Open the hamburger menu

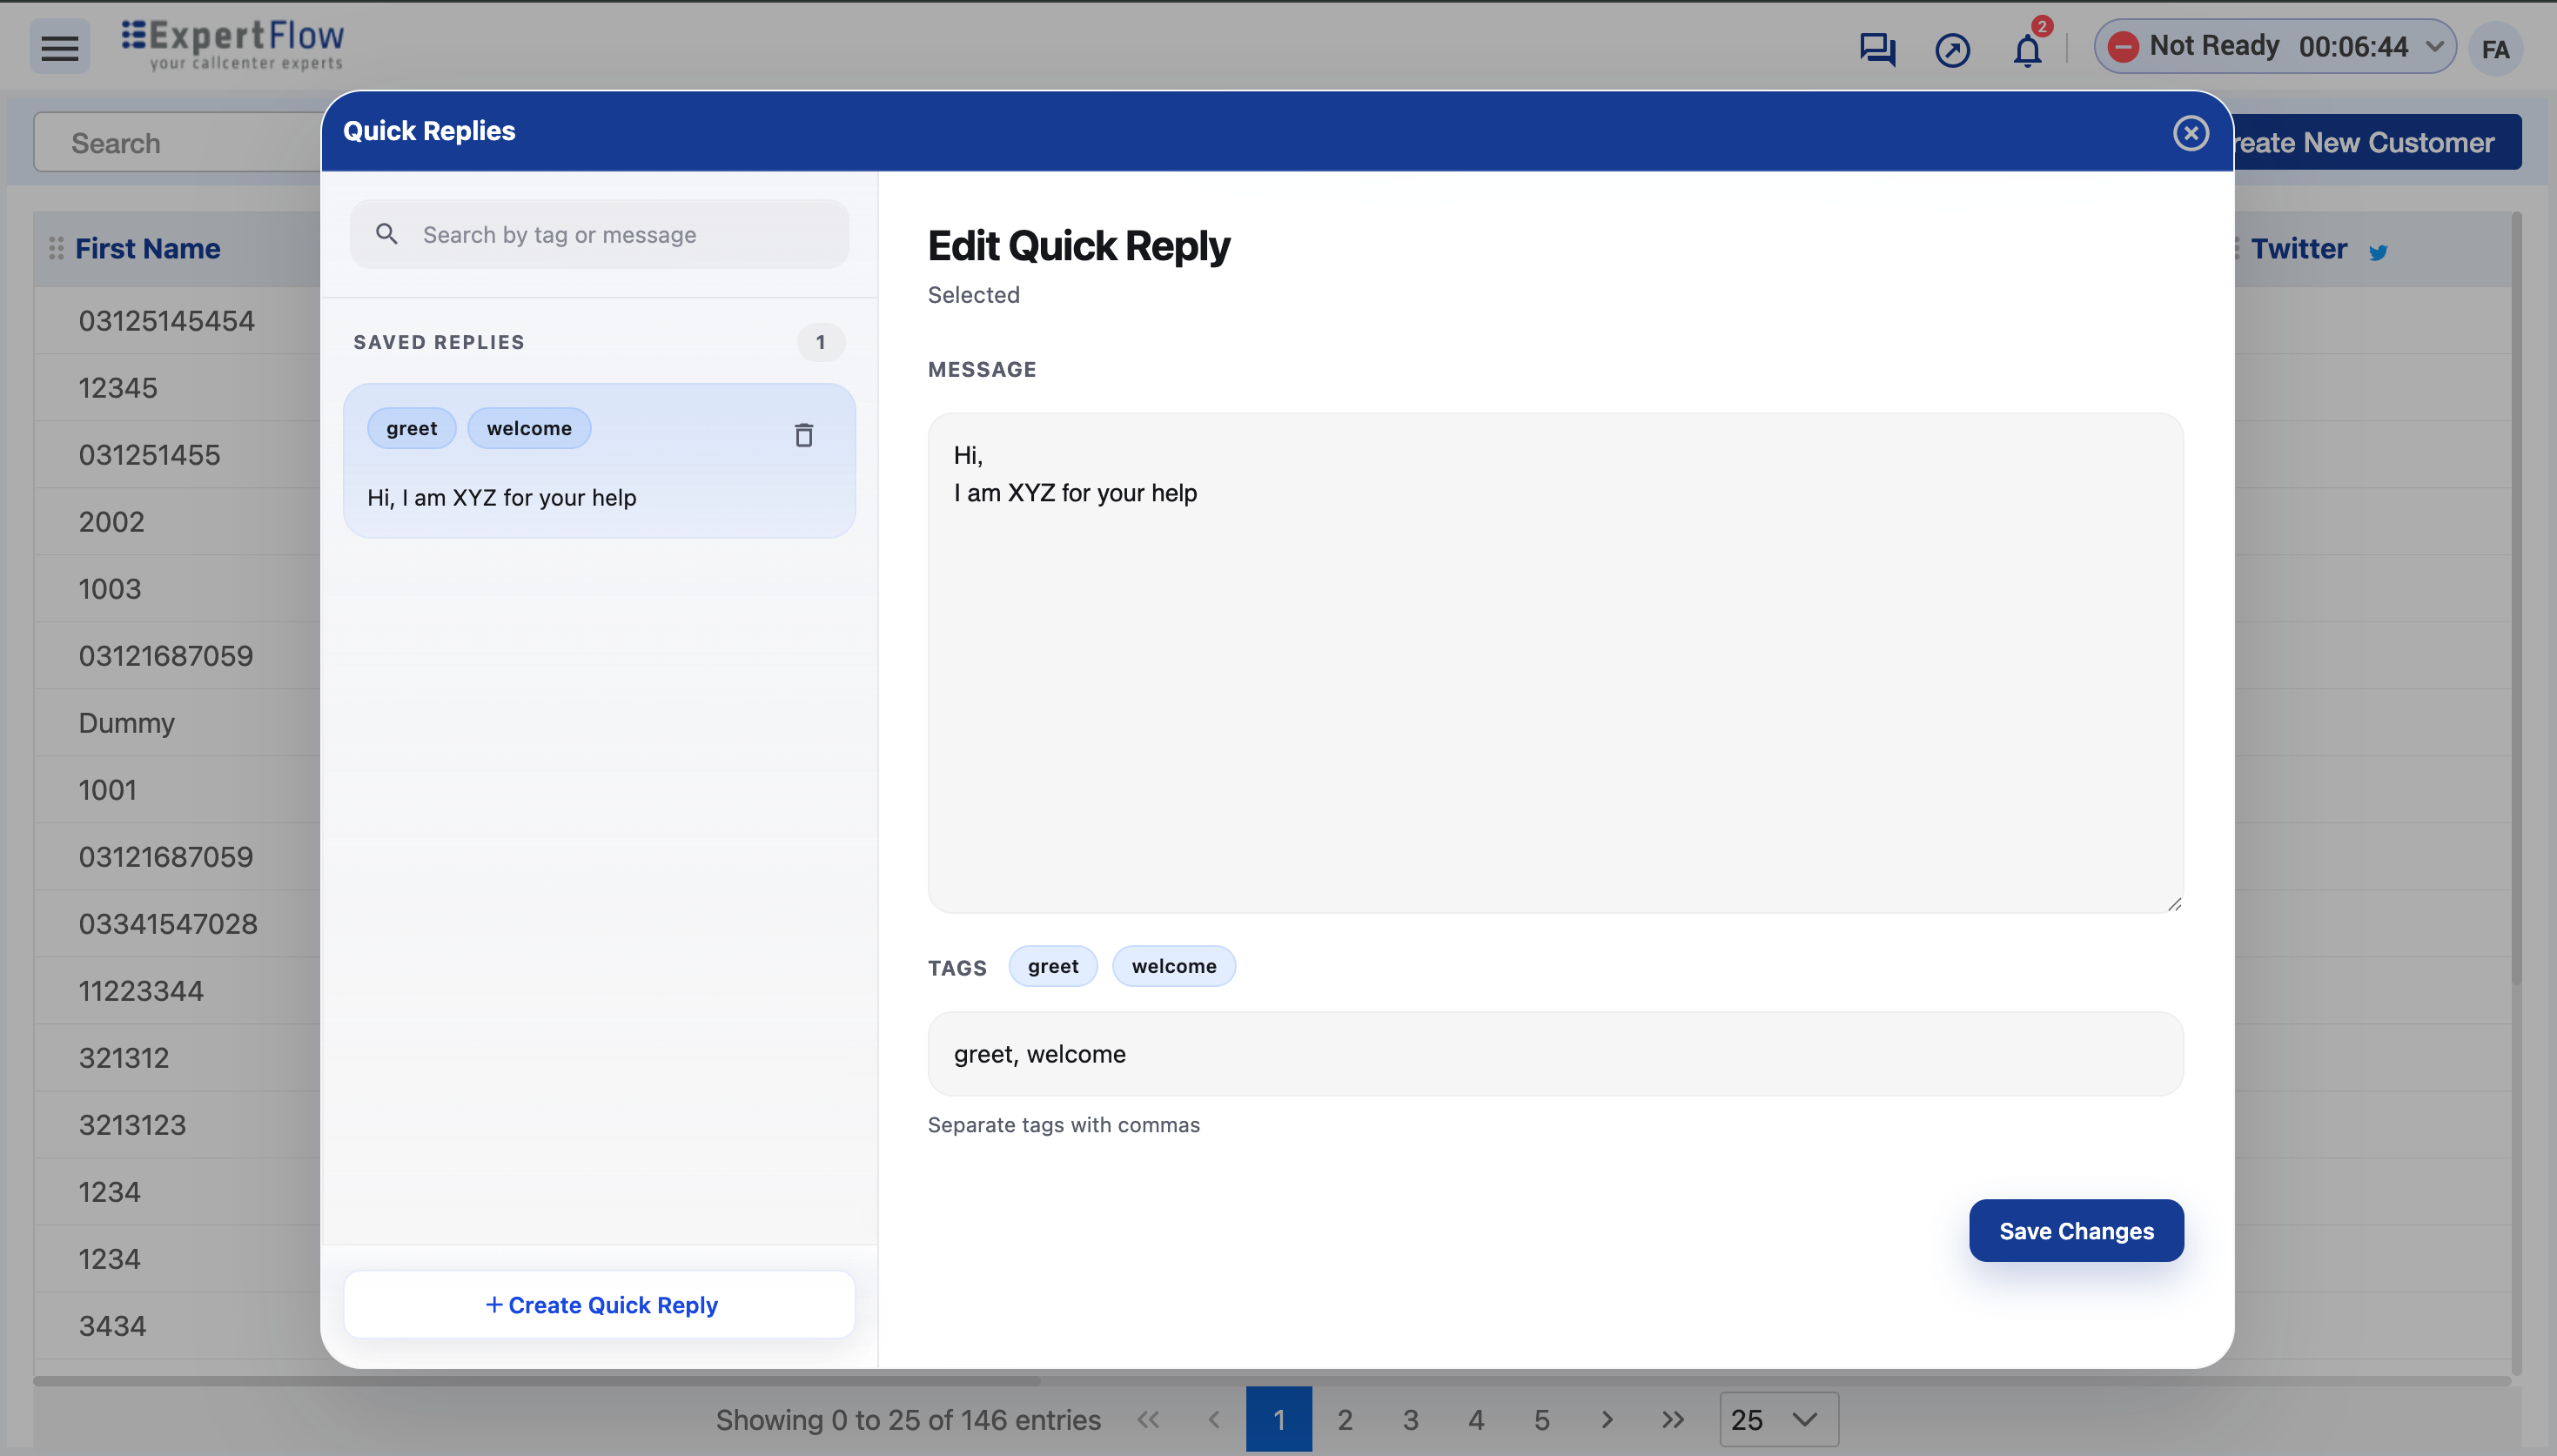click(x=59, y=47)
